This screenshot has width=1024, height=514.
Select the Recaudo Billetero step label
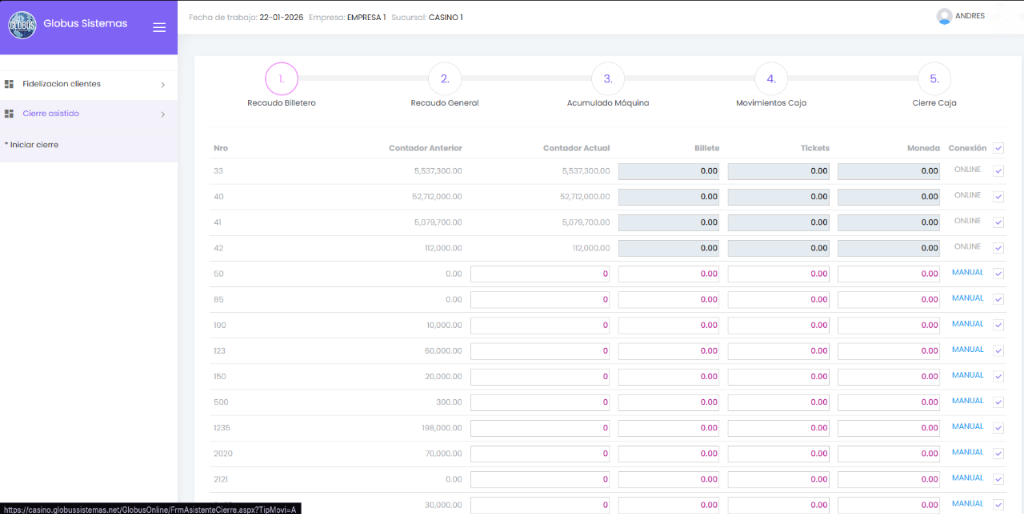click(281, 103)
